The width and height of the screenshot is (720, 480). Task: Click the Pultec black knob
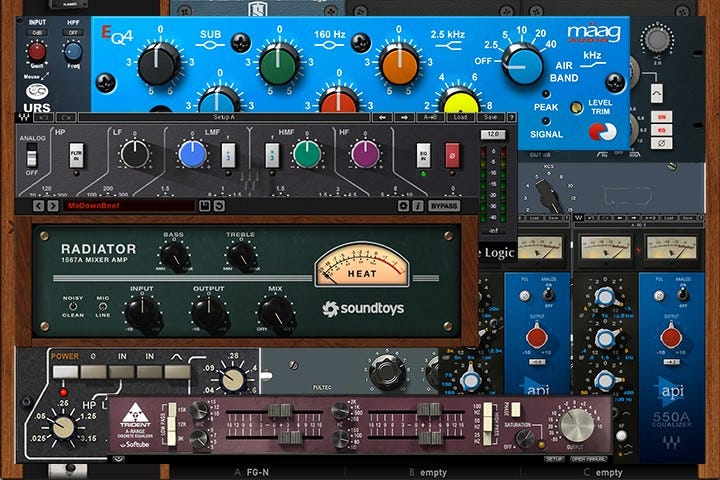coord(386,371)
